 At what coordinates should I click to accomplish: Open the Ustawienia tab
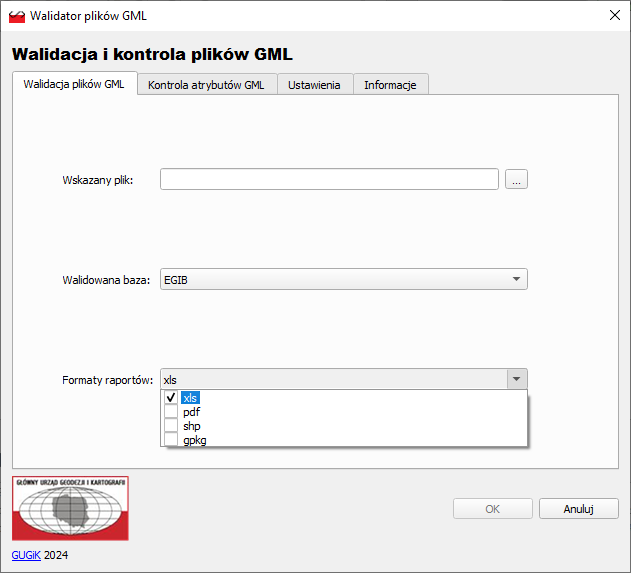coord(314,85)
